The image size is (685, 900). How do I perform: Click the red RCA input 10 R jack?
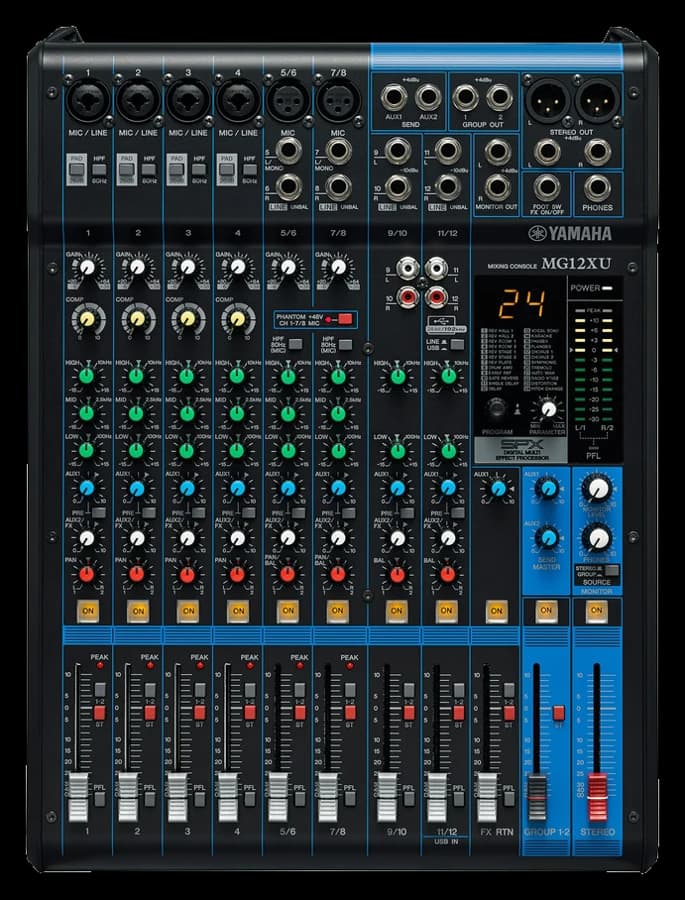point(409,297)
